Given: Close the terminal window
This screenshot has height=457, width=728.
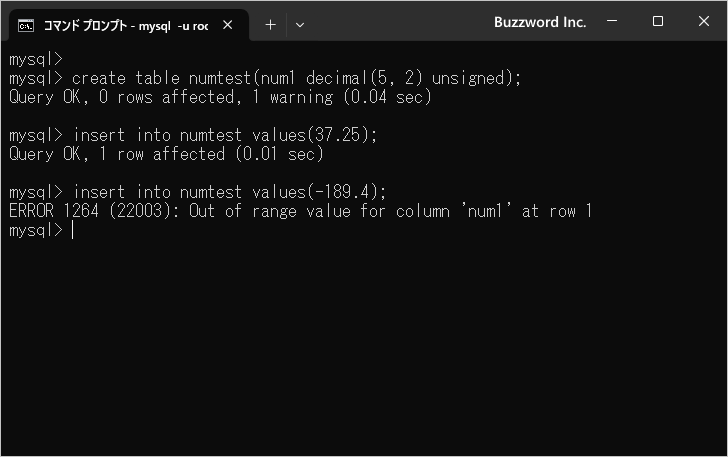Looking at the screenshot, I should [x=704, y=21].
